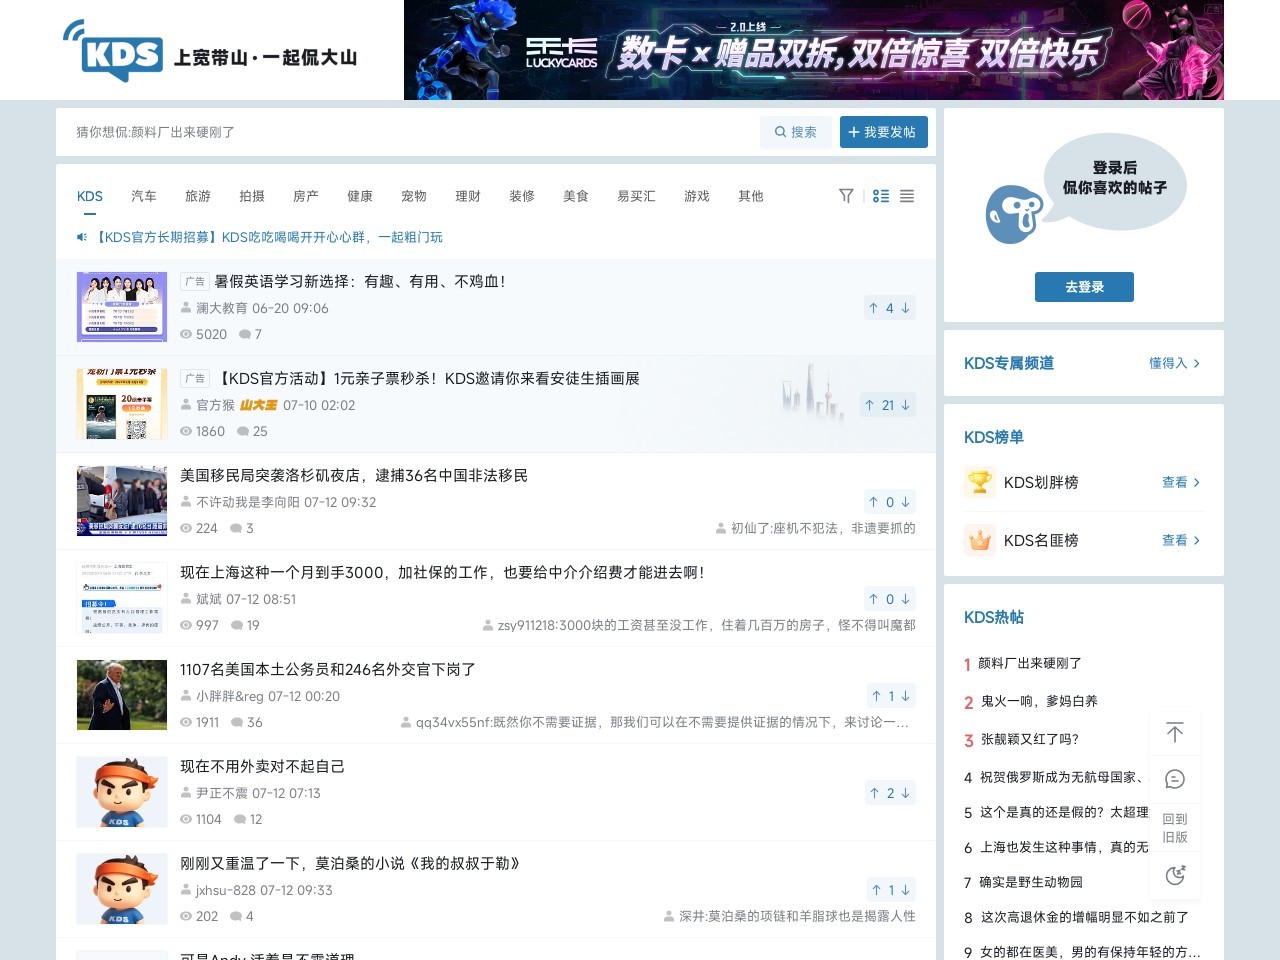1280x960 pixels.
Task: Toggle night mode moon icon
Action: (x=1175, y=876)
